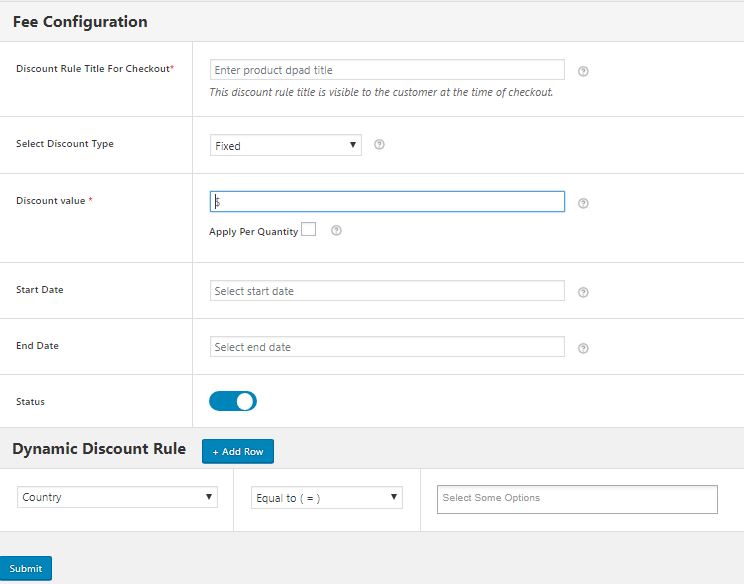The height and width of the screenshot is (584, 744).
Task: Open the Equal to ( = ) operator dropdown
Action: tap(326, 498)
